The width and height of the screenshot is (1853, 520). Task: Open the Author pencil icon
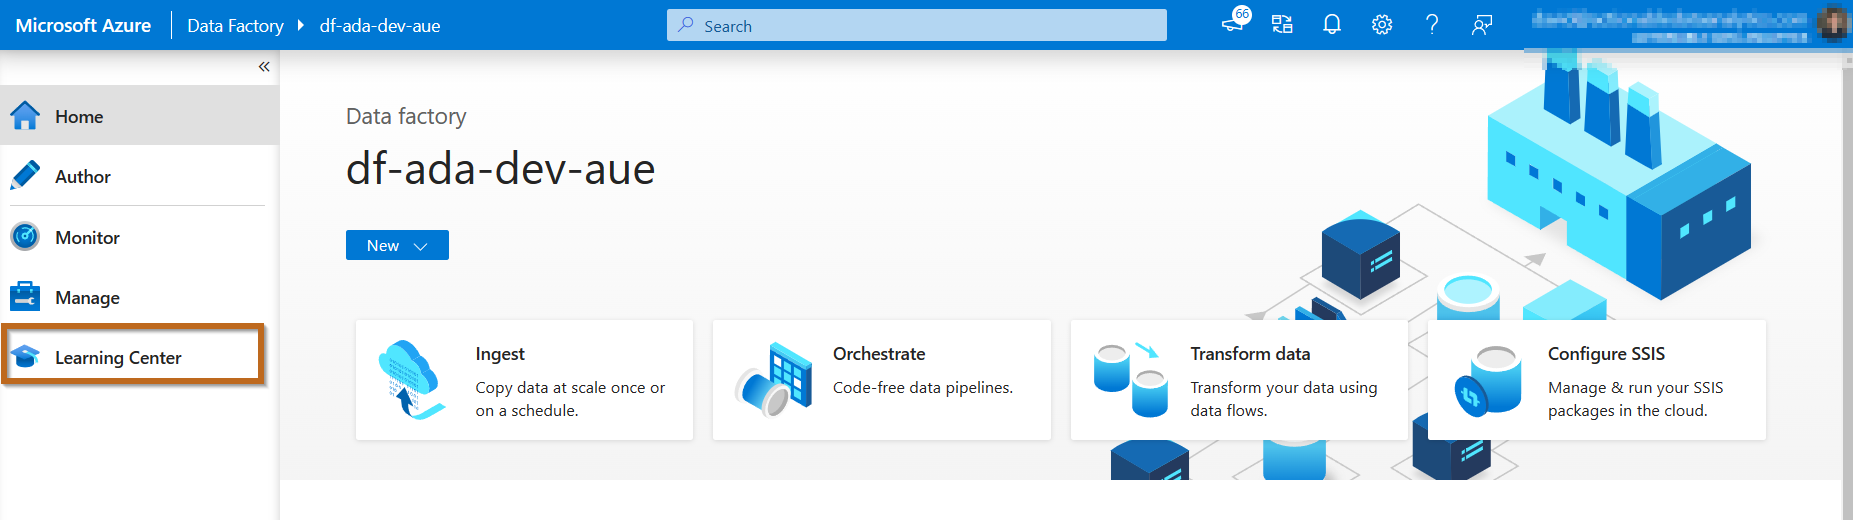click(x=25, y=176)
